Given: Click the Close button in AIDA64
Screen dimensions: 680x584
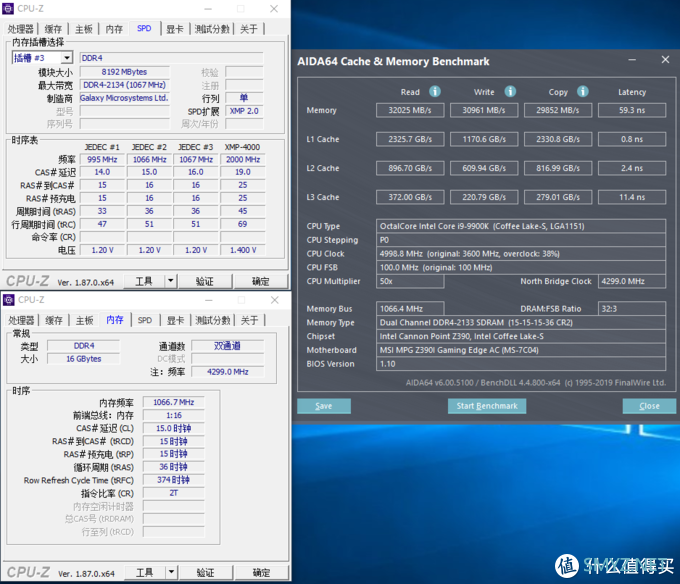Looking at the screenshot, I should pos(649,406).
